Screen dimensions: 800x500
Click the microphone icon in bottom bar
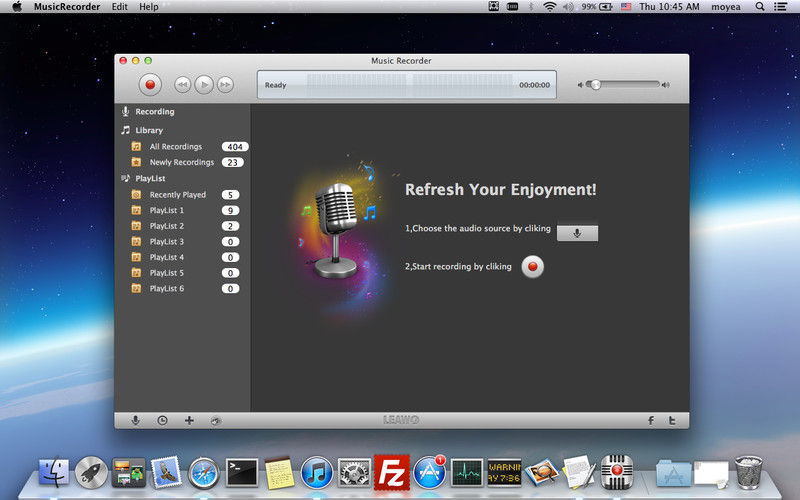tap(135, 420)
